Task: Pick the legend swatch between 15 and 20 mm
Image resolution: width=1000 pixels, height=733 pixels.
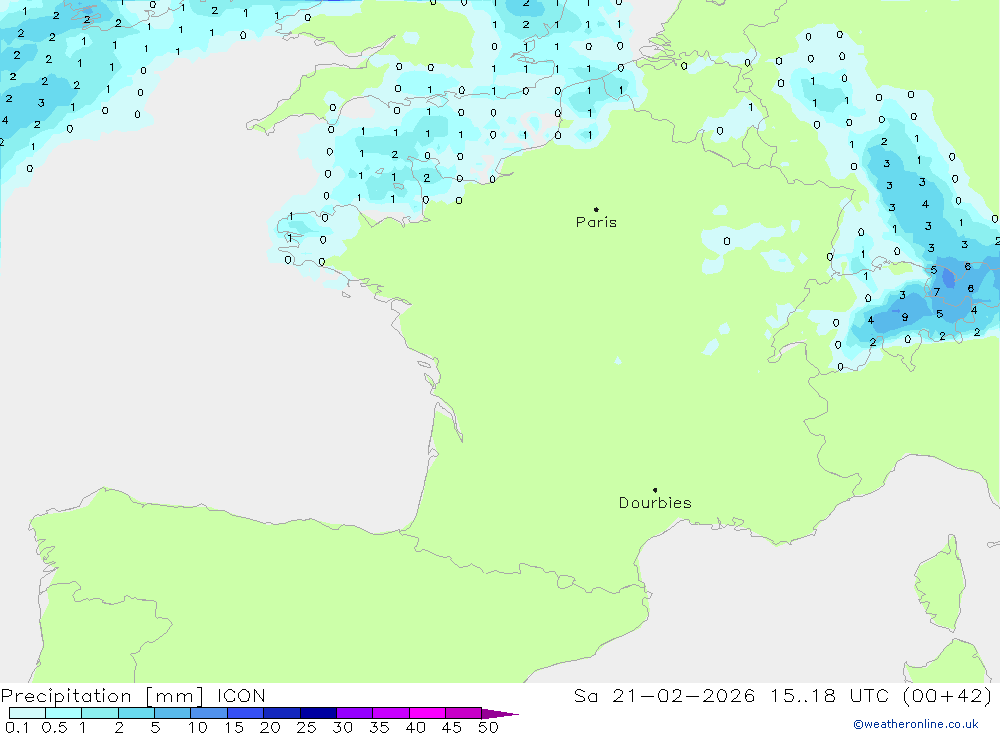Action: (246, 713)
